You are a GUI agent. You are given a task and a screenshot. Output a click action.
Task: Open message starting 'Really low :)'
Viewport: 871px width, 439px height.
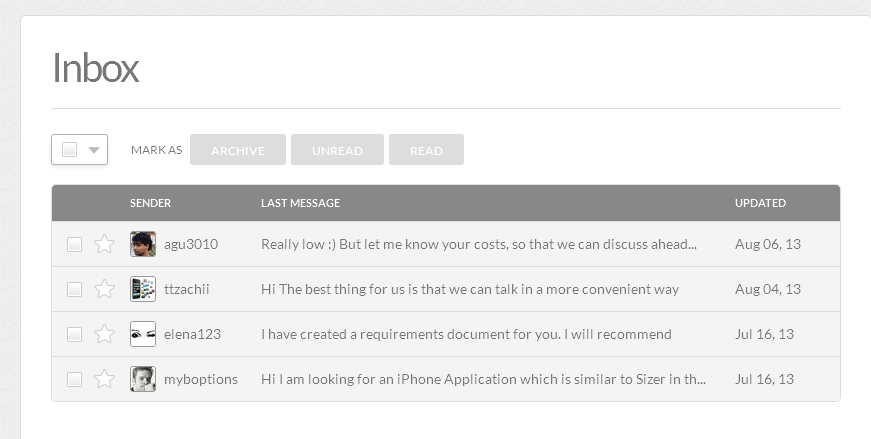[x=478, y=244]
